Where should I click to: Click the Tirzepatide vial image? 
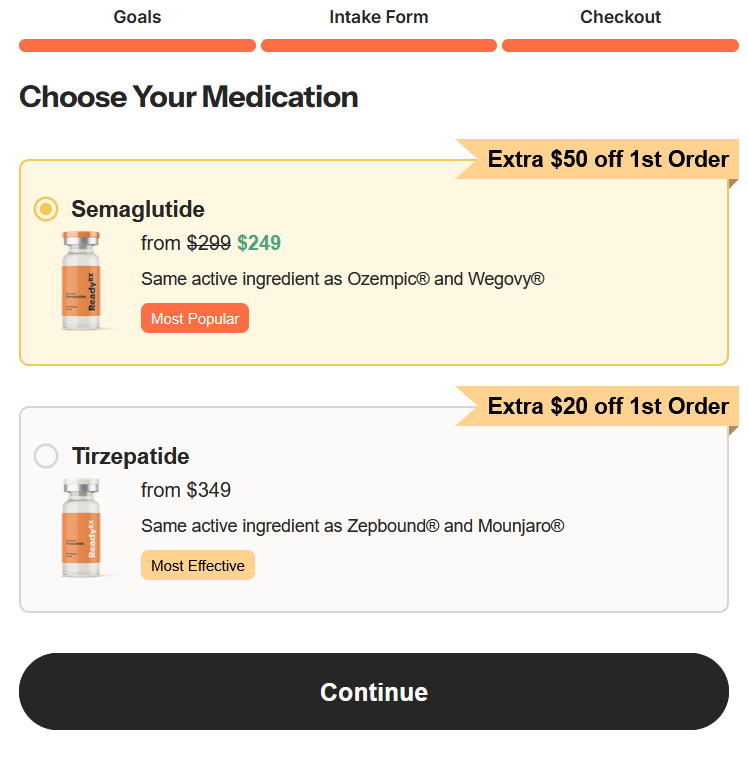[81, 528]
